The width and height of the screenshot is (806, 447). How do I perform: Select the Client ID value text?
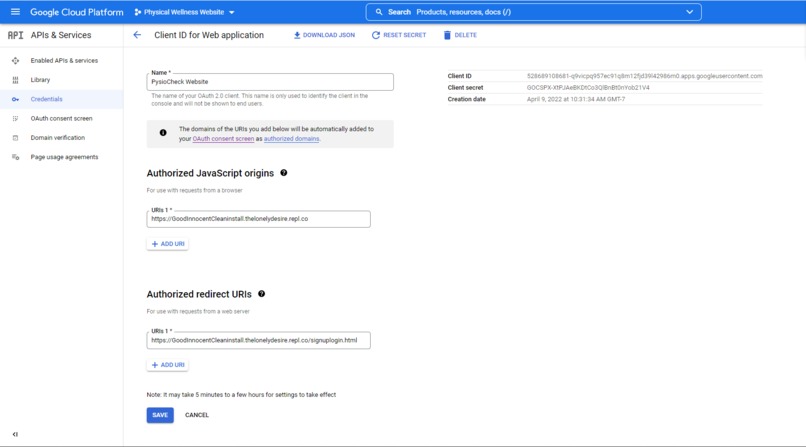pos(645,76)
